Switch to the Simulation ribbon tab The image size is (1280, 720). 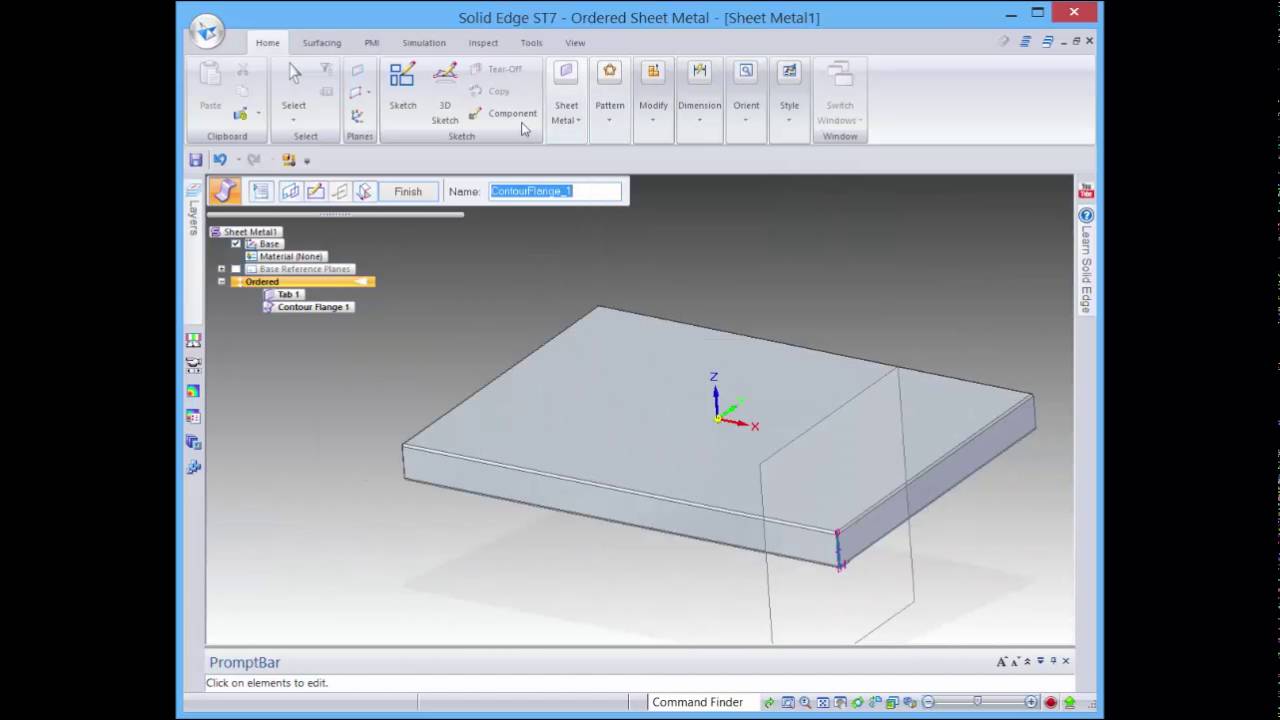click(424, 43)
